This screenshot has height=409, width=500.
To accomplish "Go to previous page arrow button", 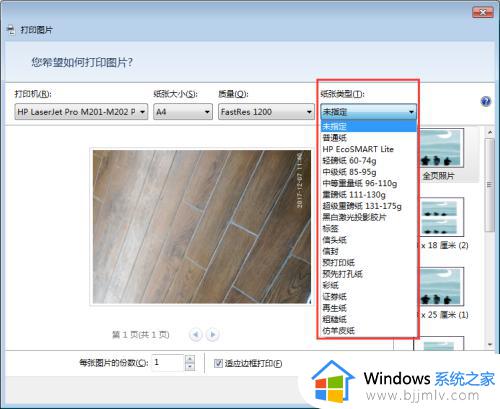I will 196,334.
